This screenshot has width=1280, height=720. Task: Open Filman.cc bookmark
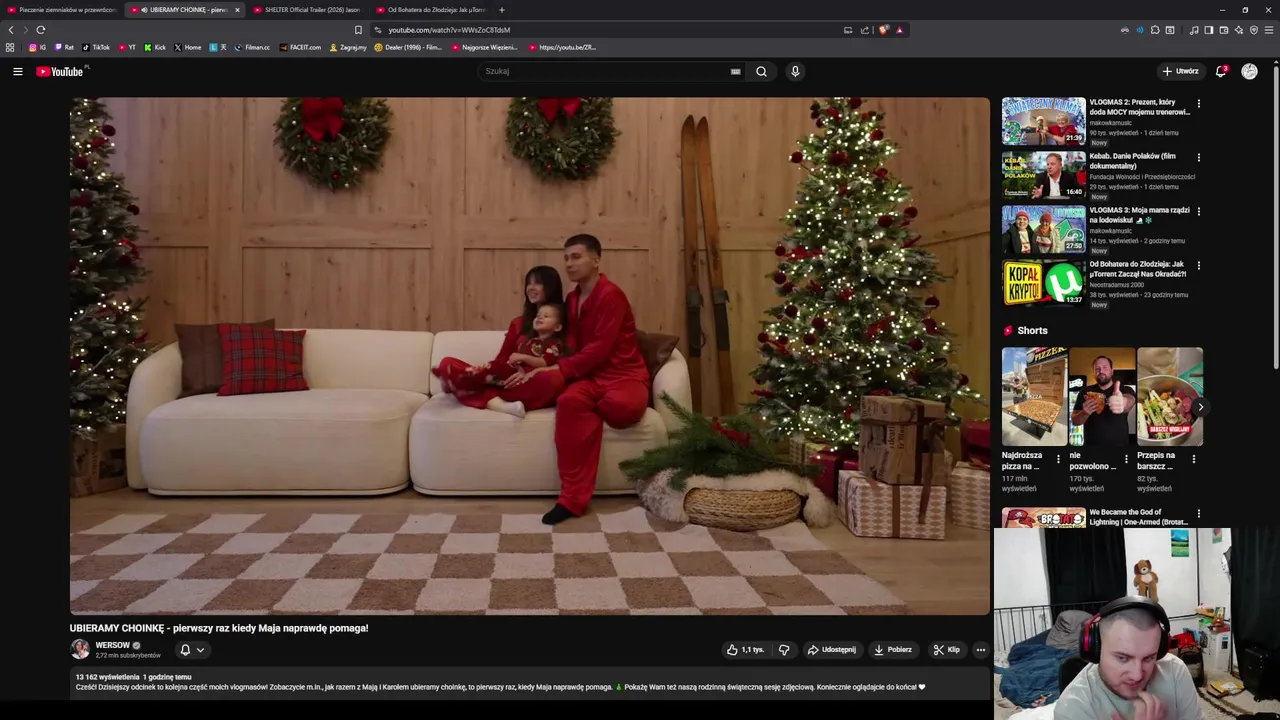point(252,47)
